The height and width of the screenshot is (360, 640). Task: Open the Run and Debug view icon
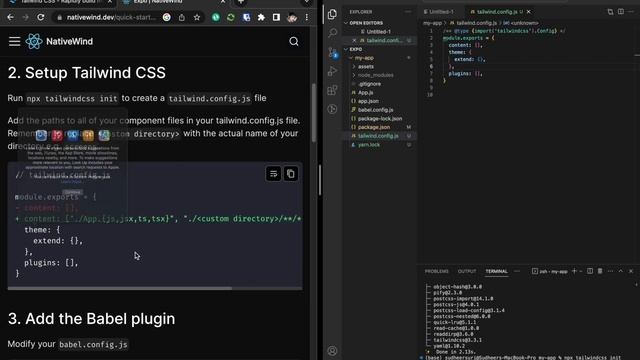[x=332, y=71]
